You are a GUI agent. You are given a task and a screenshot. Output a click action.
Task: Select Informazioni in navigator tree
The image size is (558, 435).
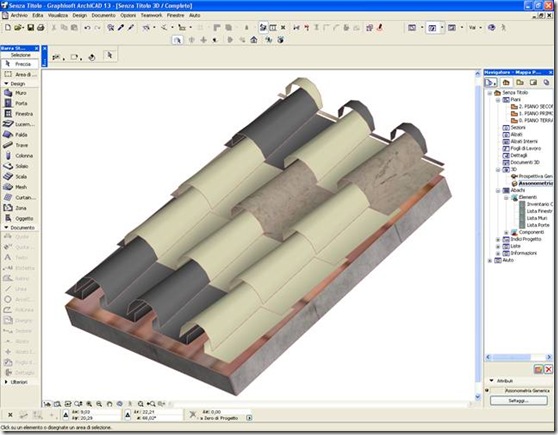tap(520, 253)
